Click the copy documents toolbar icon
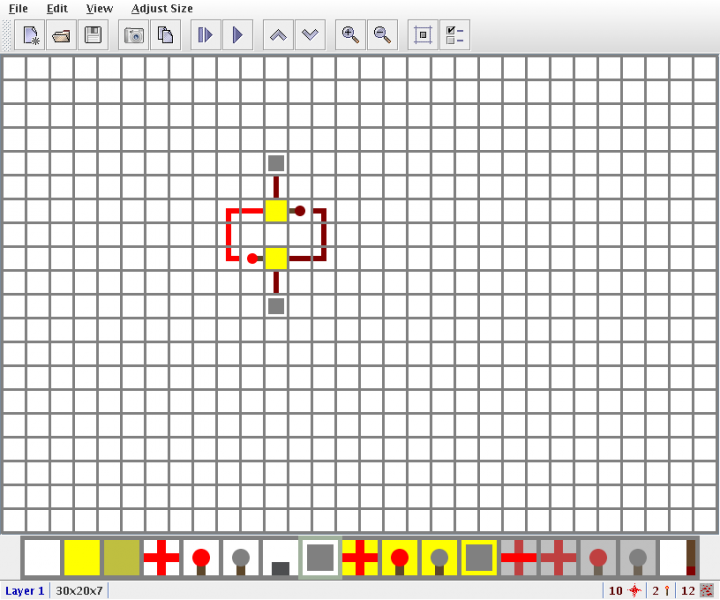This screenshot has height=600, width=720. tap(165, 35)
